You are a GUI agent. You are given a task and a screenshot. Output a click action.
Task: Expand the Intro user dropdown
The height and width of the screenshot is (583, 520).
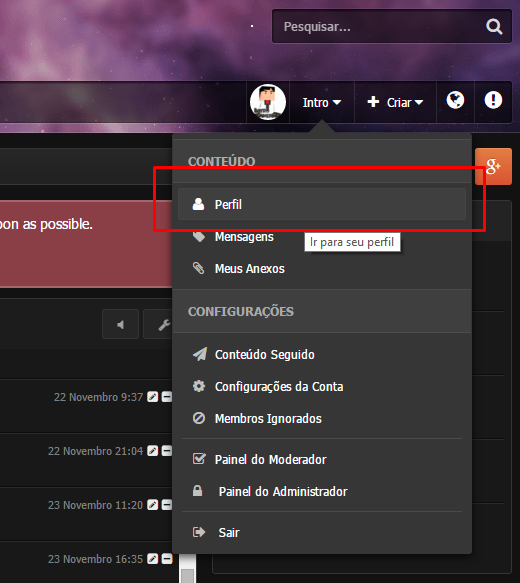tap(322, 102)
